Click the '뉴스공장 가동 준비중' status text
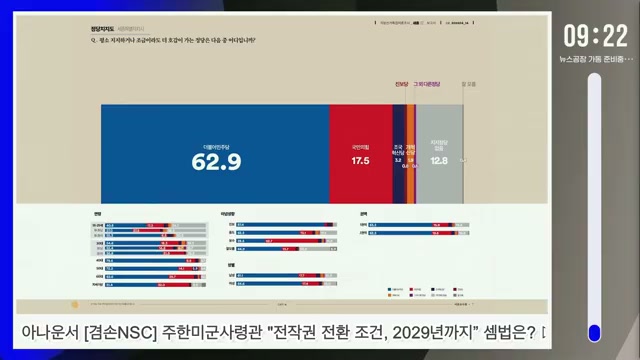 click(596, 60)
